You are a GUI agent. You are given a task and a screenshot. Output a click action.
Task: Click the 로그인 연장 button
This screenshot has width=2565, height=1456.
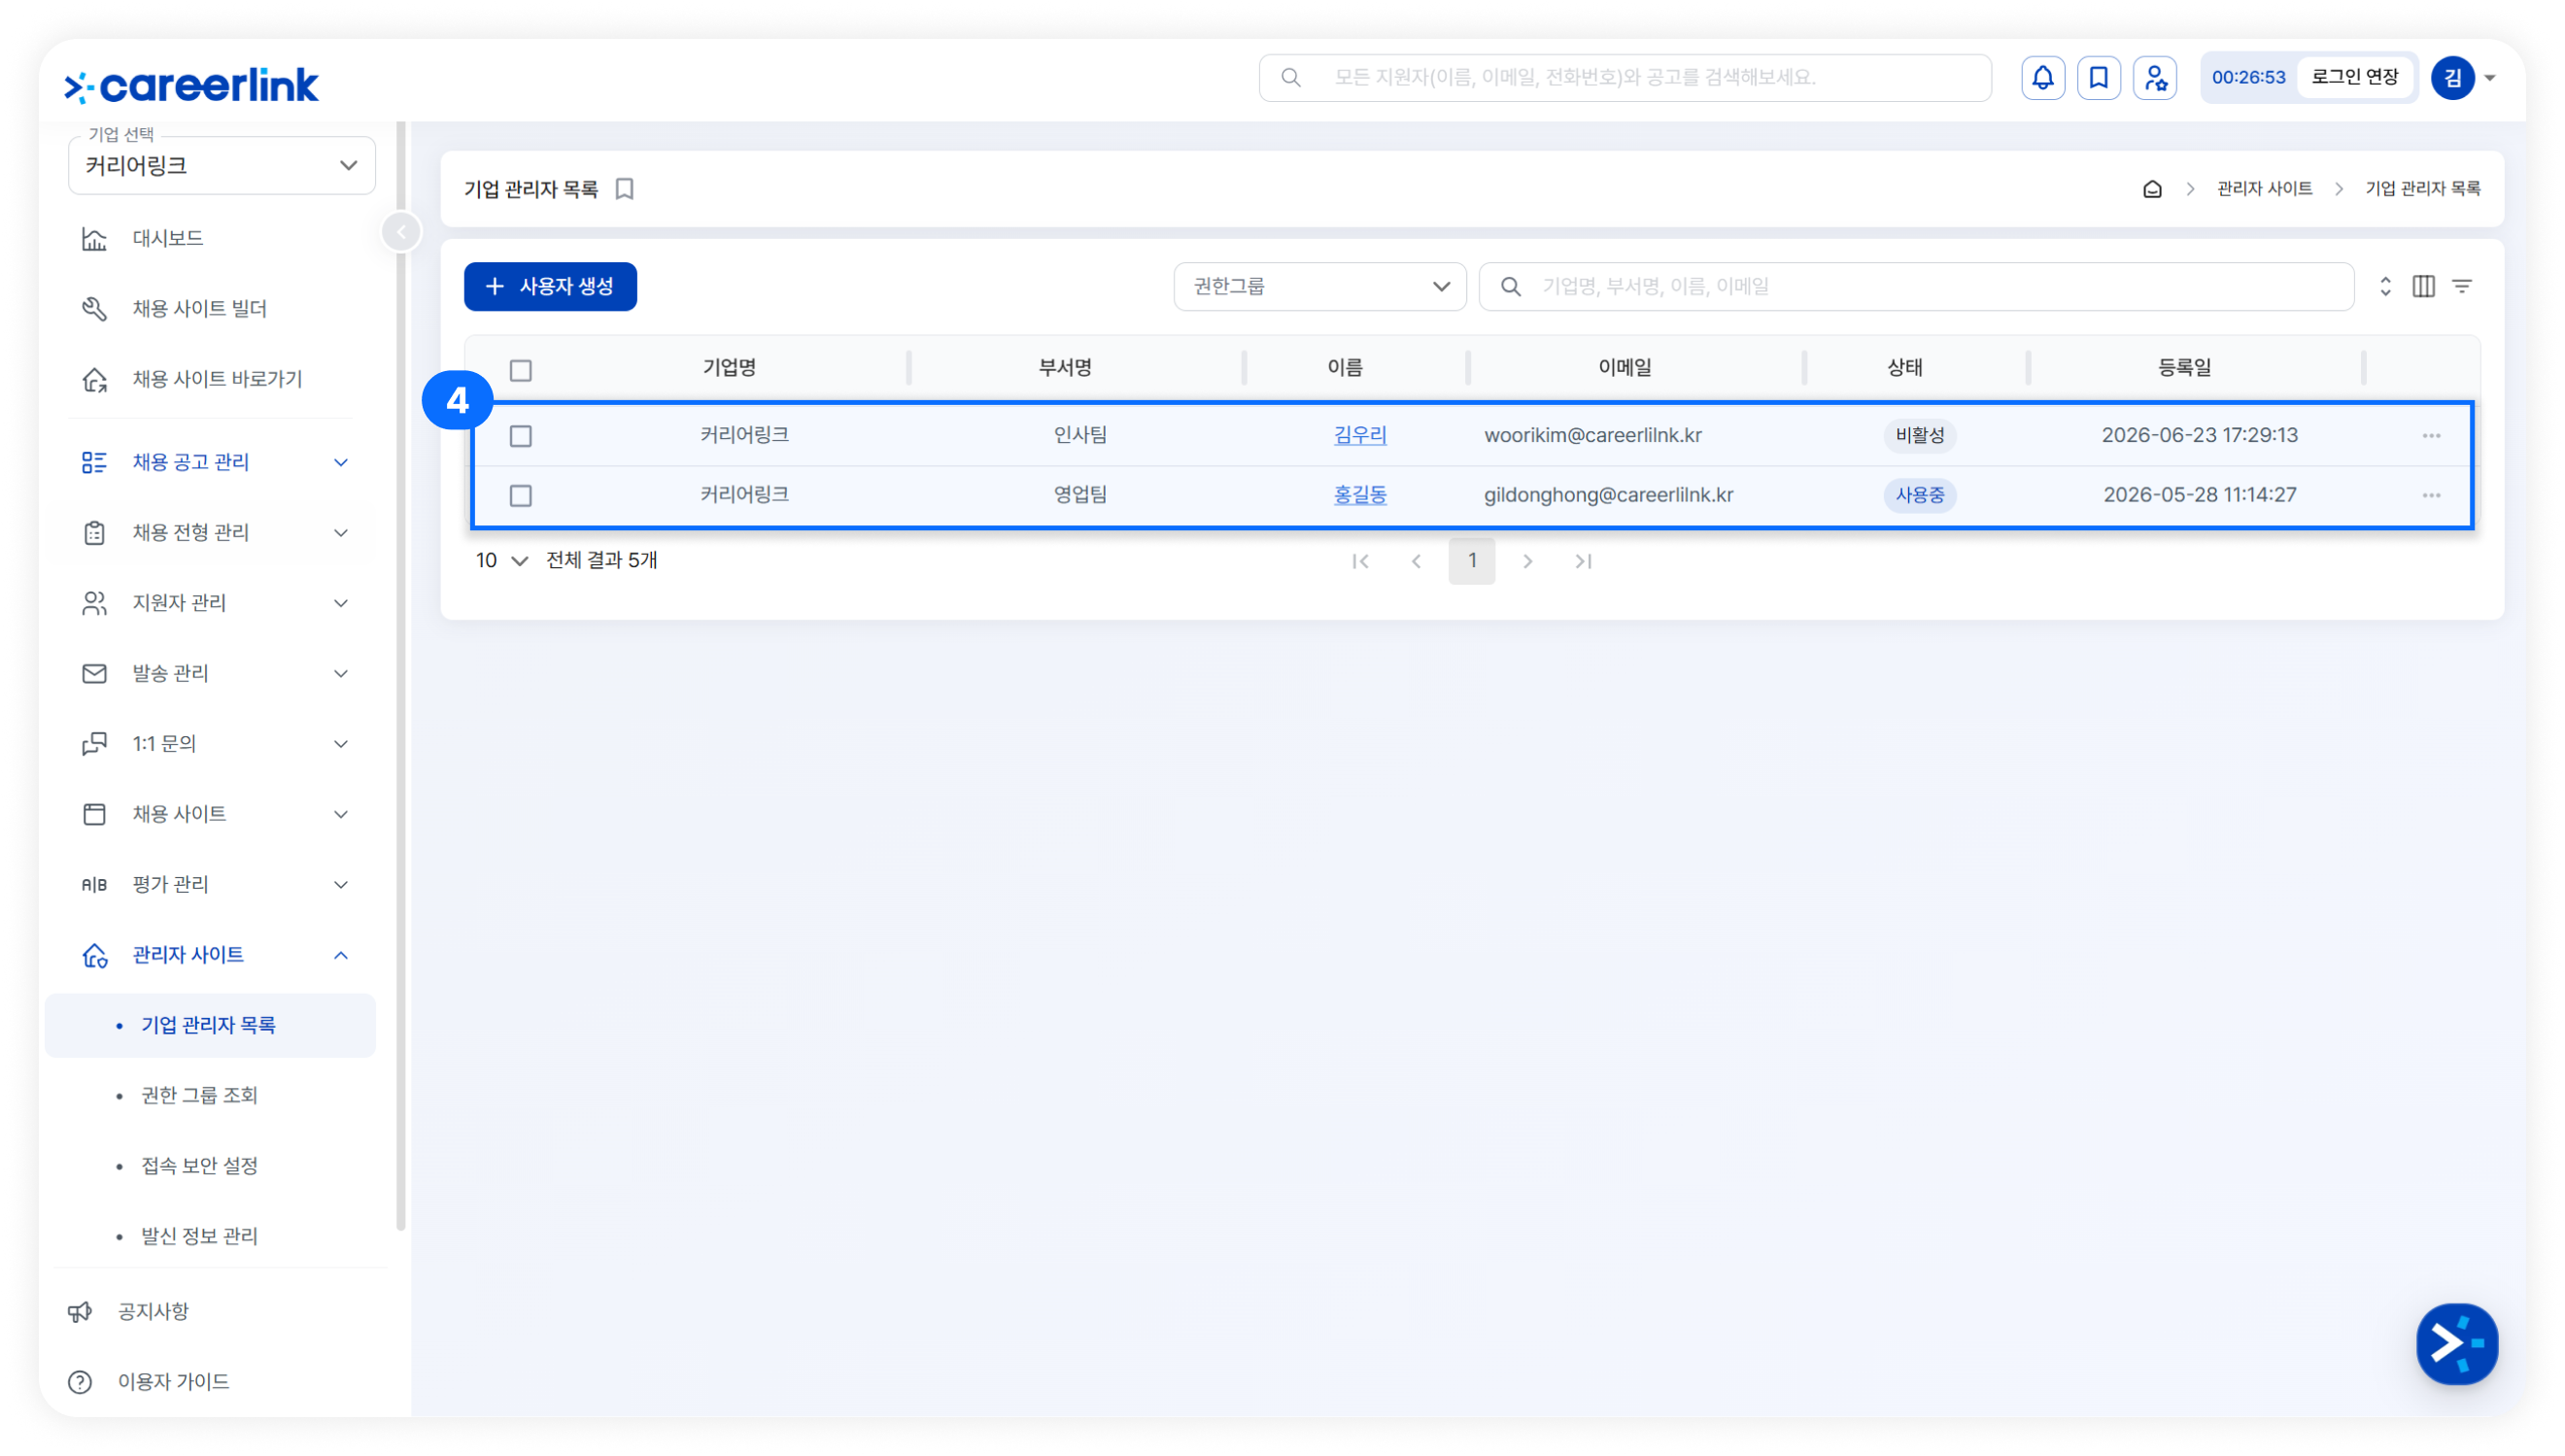(x=2354, y=77)
